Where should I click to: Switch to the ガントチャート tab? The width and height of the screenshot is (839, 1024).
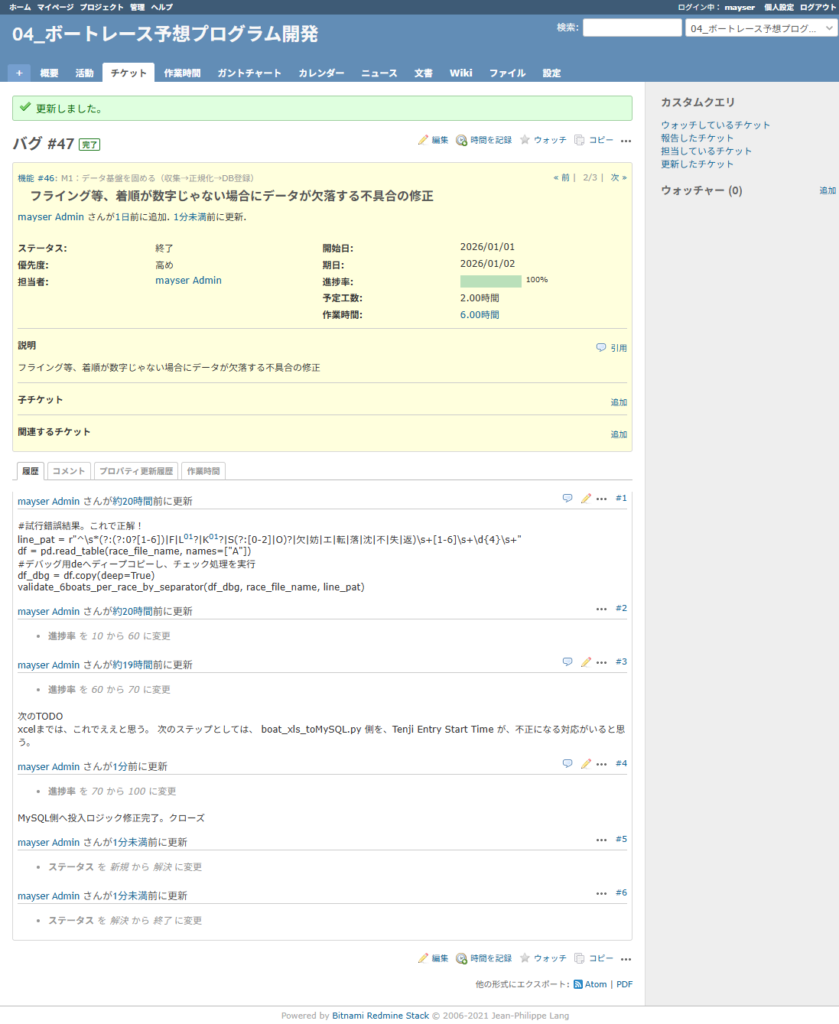pyautogui.click(x=249, y=73)
